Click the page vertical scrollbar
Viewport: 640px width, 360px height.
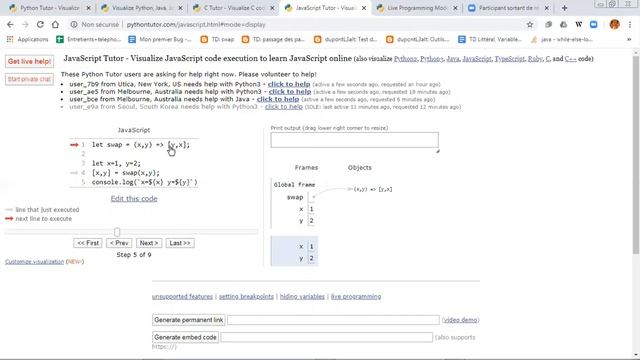636,155
